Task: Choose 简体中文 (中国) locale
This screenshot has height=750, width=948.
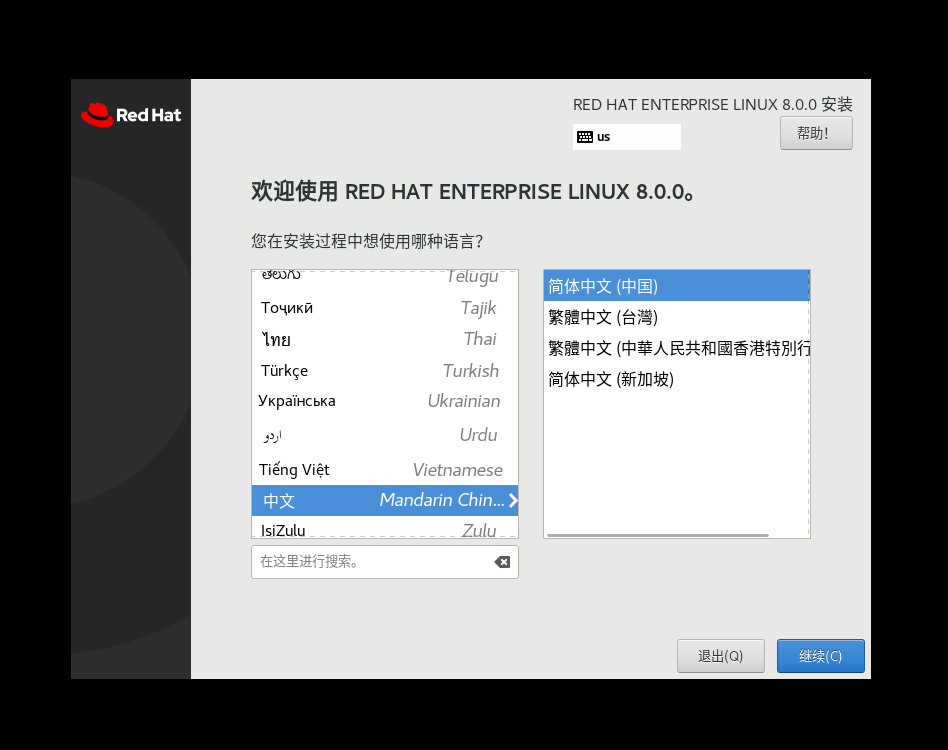Action: click(x=676, y=286)
